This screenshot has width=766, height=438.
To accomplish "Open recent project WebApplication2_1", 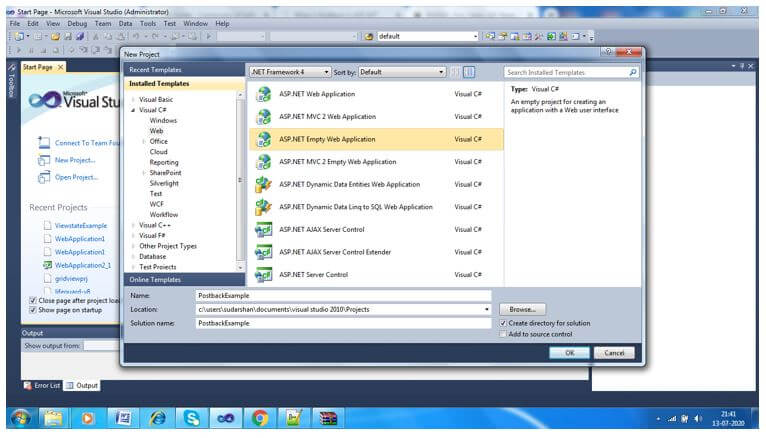I will [x=83, y=265].
